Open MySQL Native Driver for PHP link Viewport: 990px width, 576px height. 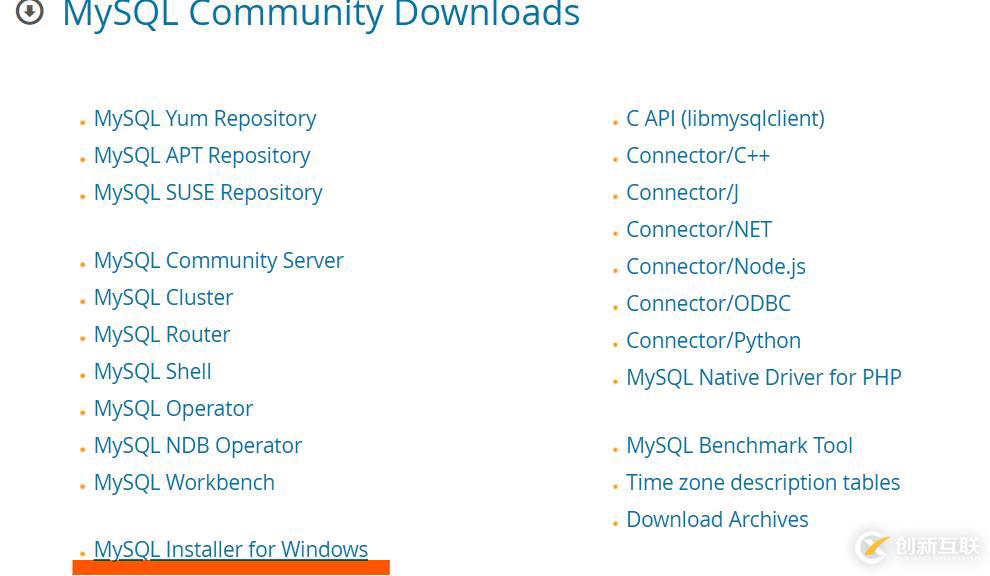764,378
